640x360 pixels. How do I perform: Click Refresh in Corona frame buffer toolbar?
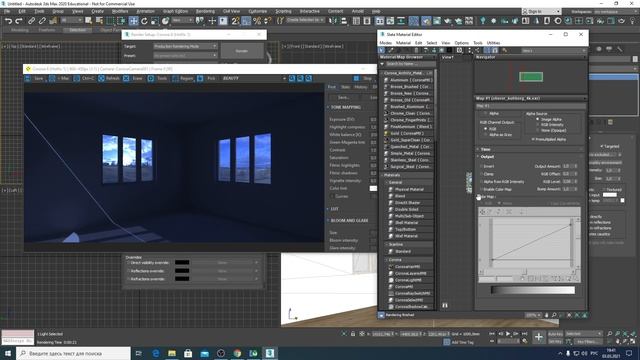click(109, 78)
